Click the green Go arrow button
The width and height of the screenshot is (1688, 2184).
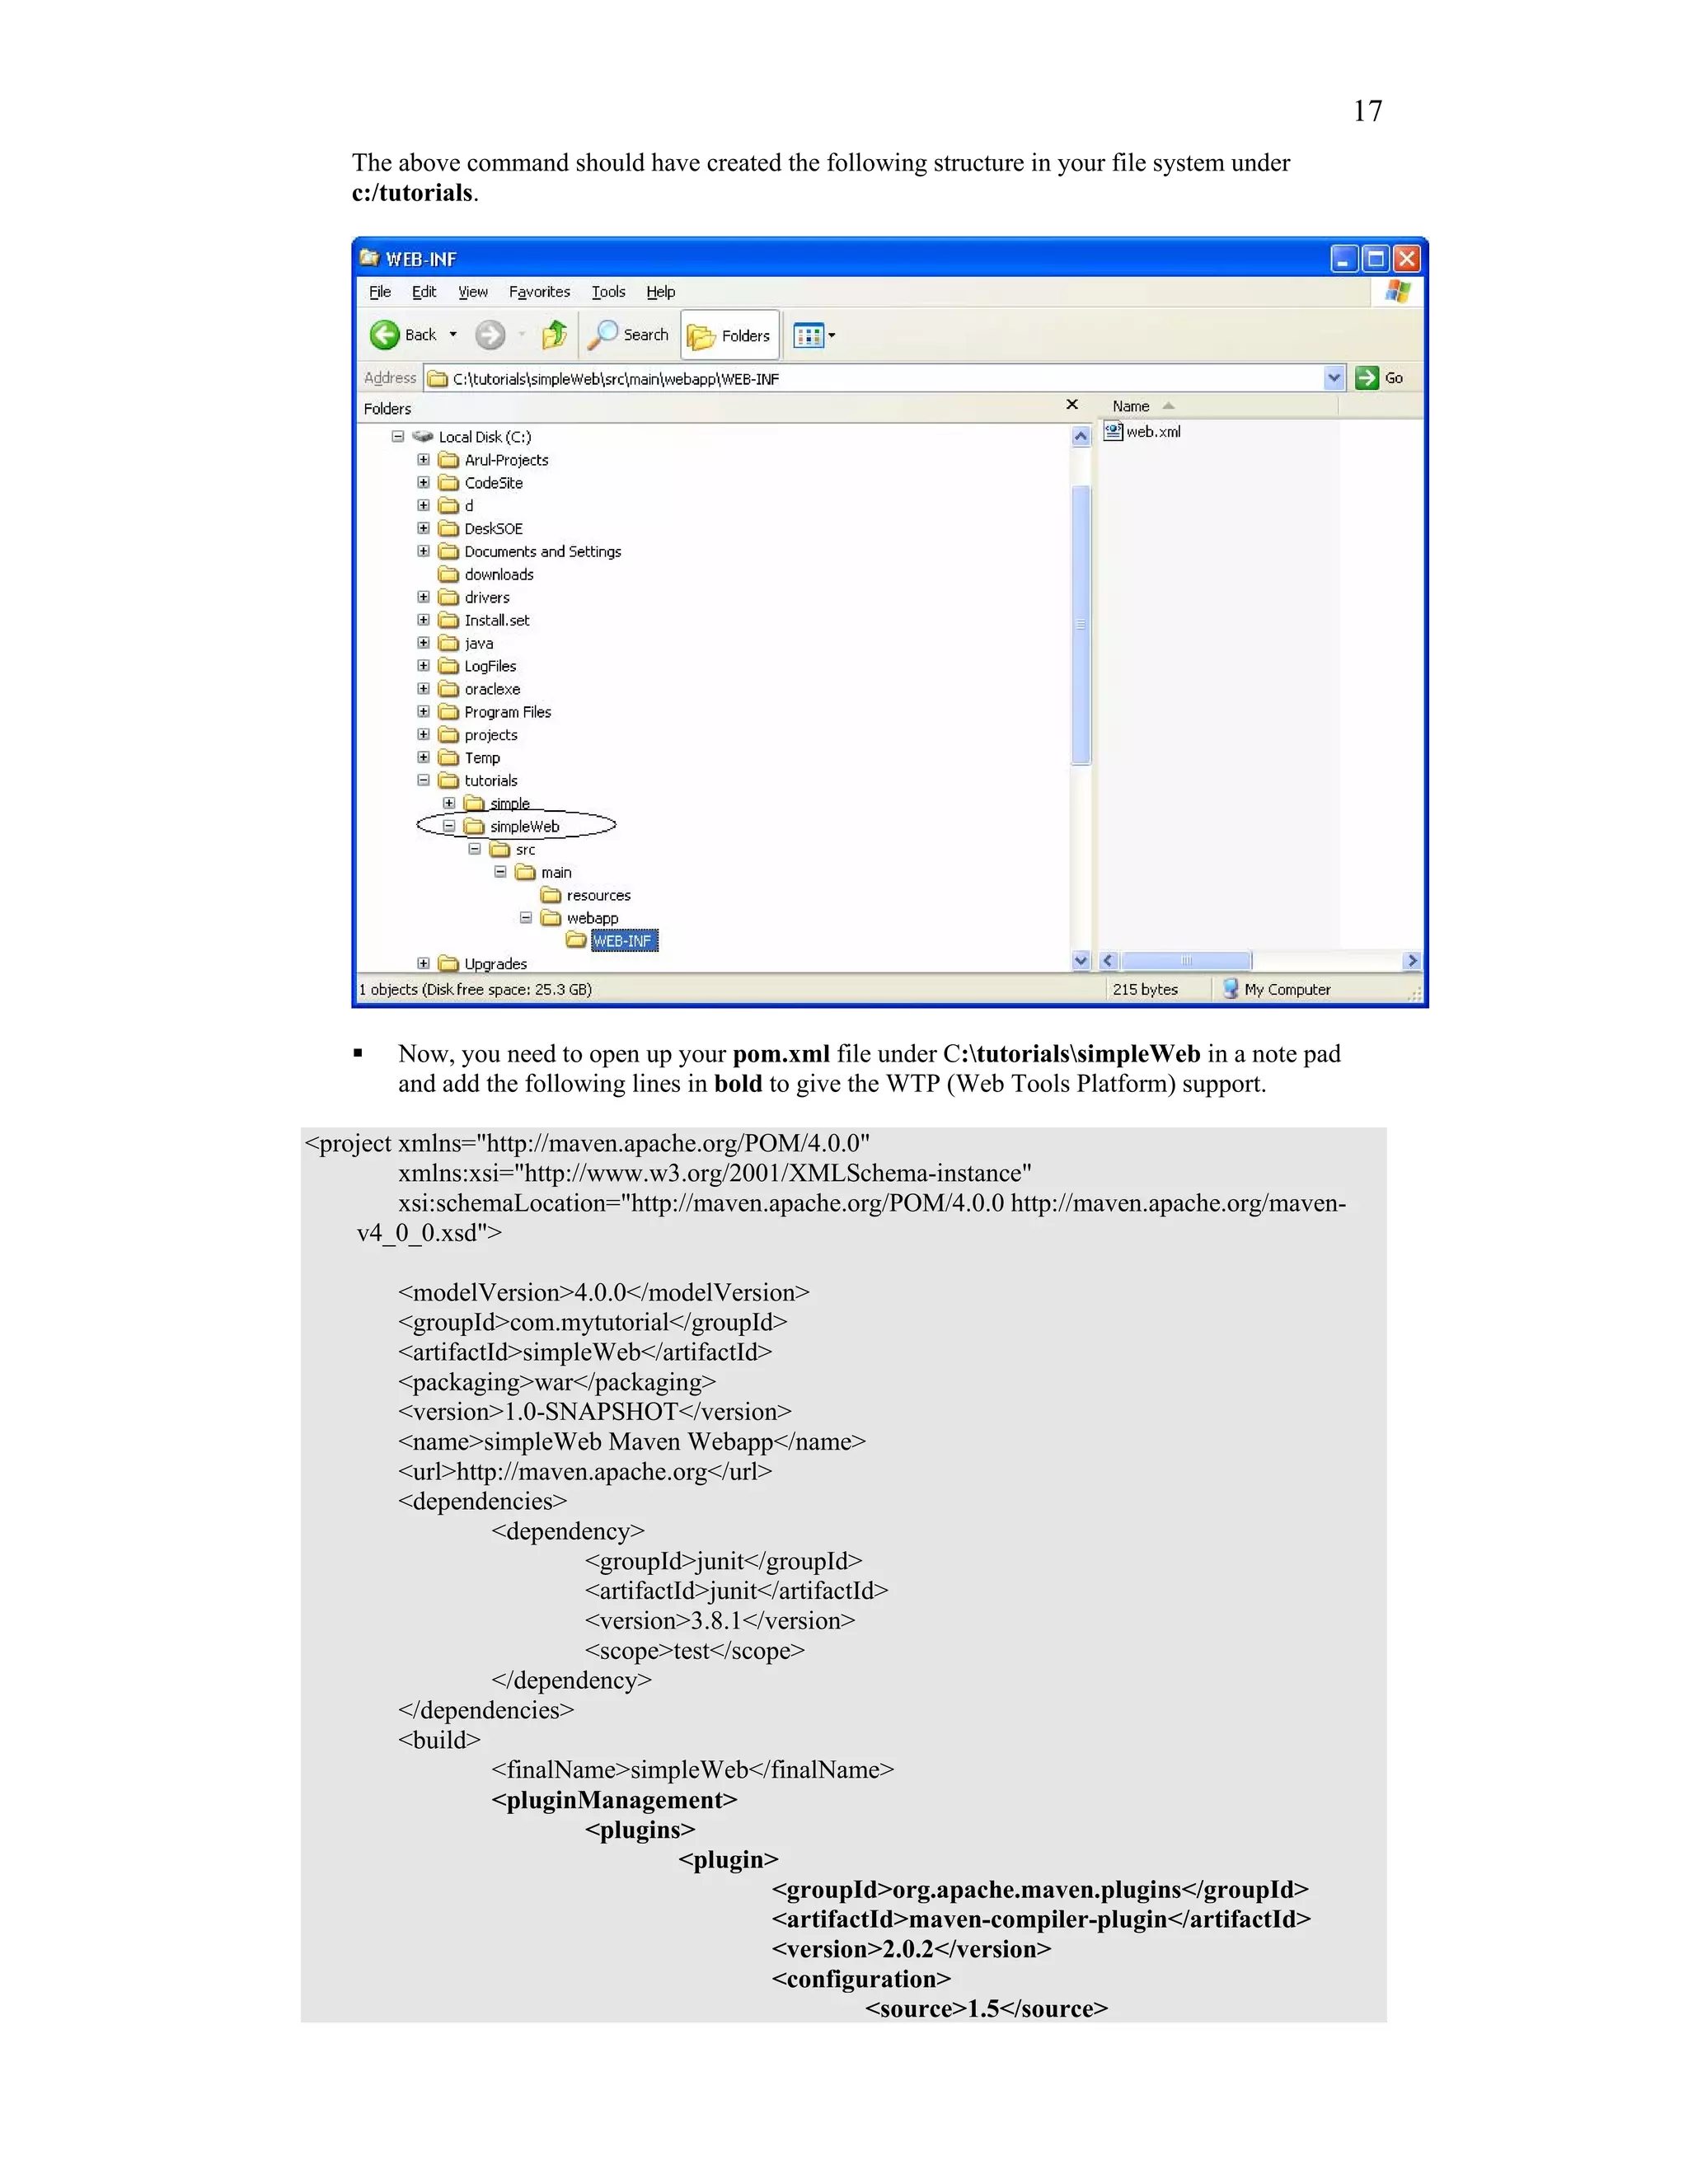point(1367,378)
